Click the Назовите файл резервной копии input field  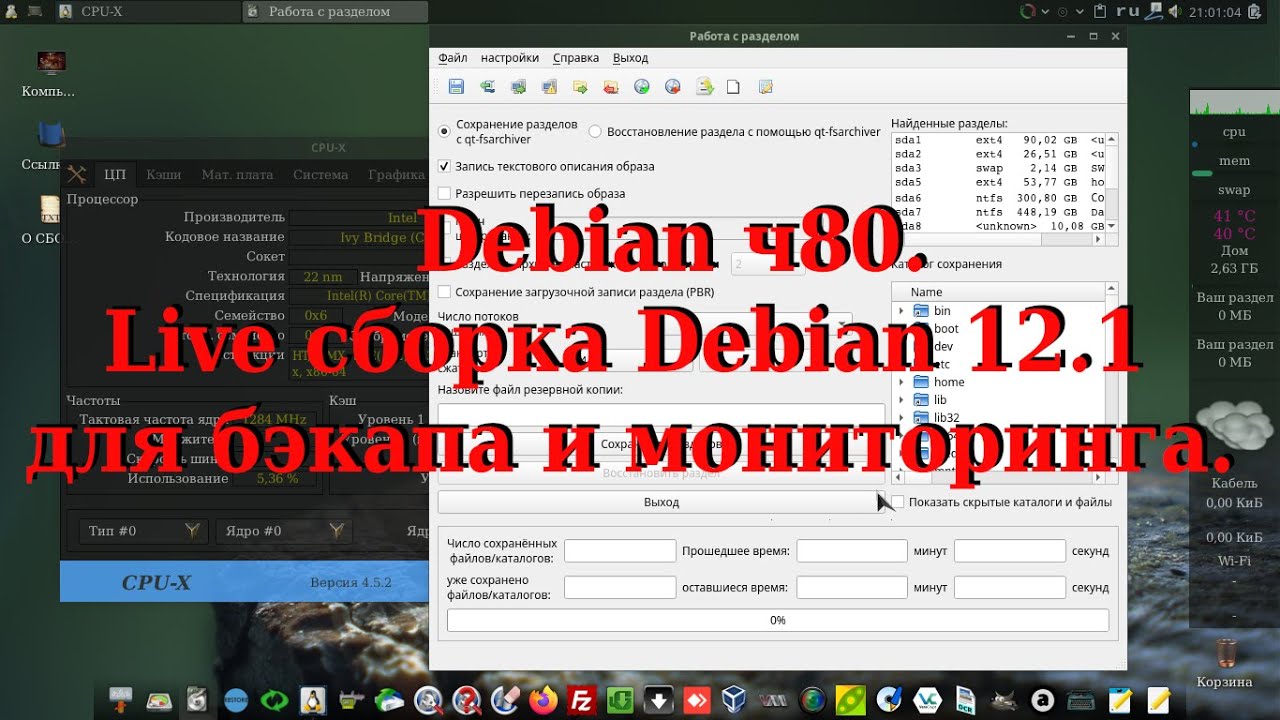pyautogui.click(x=661, y=413)
